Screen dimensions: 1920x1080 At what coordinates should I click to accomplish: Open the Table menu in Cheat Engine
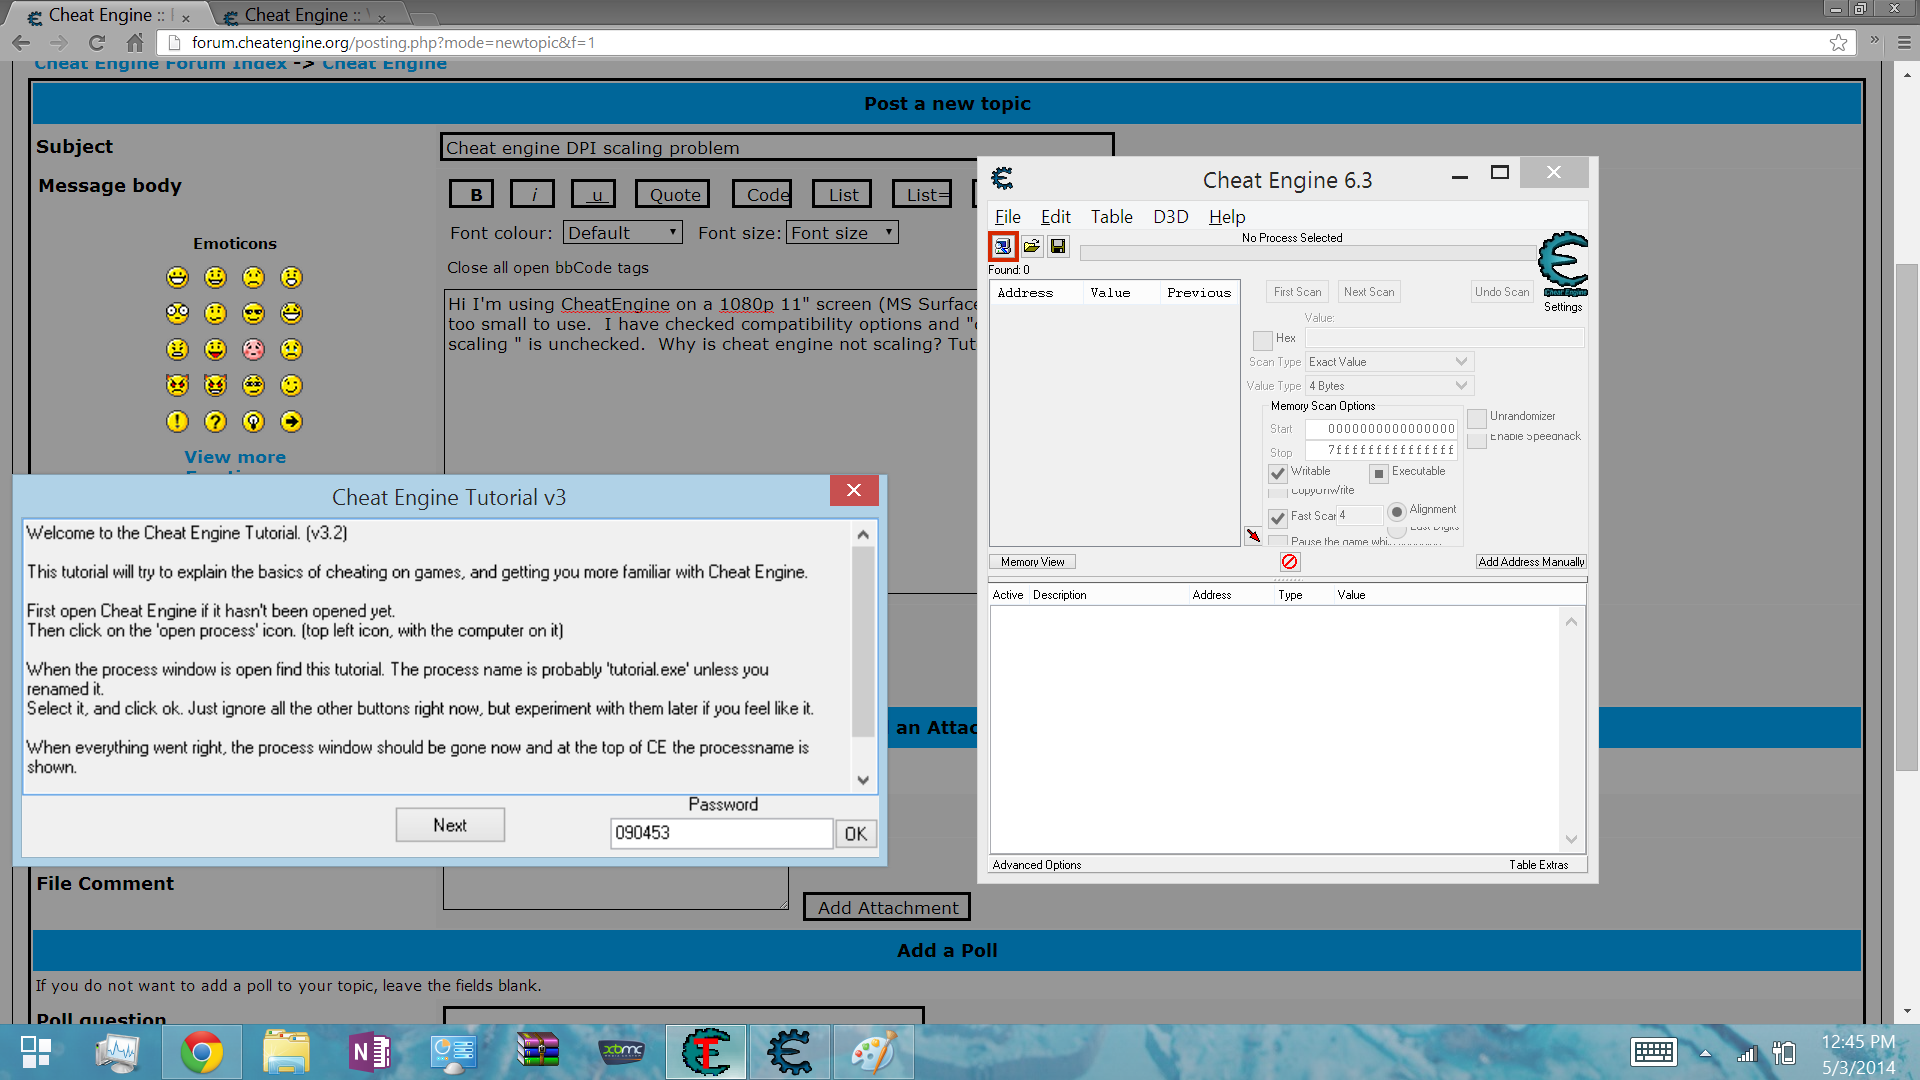click(x=1111, y=217)
